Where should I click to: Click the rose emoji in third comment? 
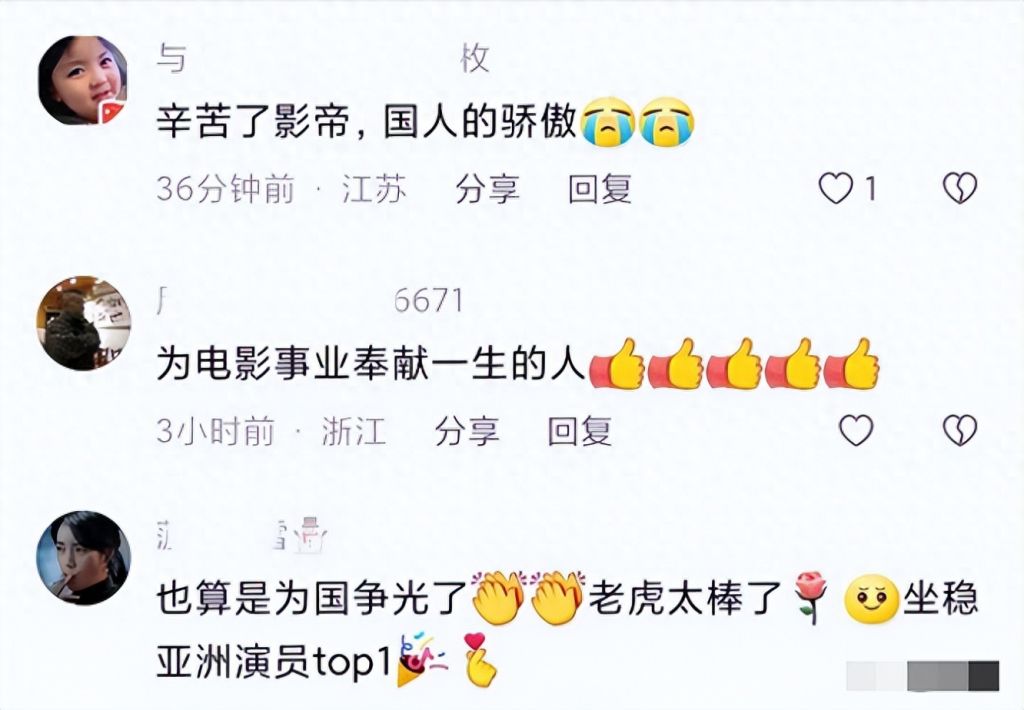point(810,597)
